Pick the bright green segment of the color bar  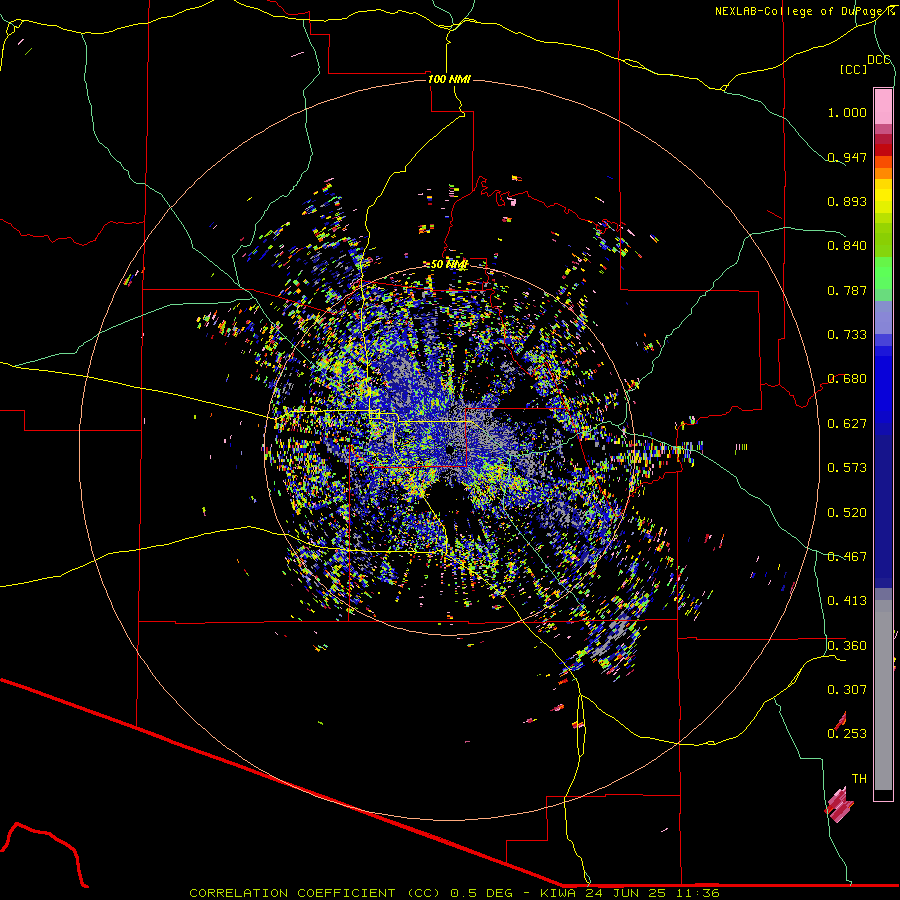pyautogui.click(x=883, y=274)
